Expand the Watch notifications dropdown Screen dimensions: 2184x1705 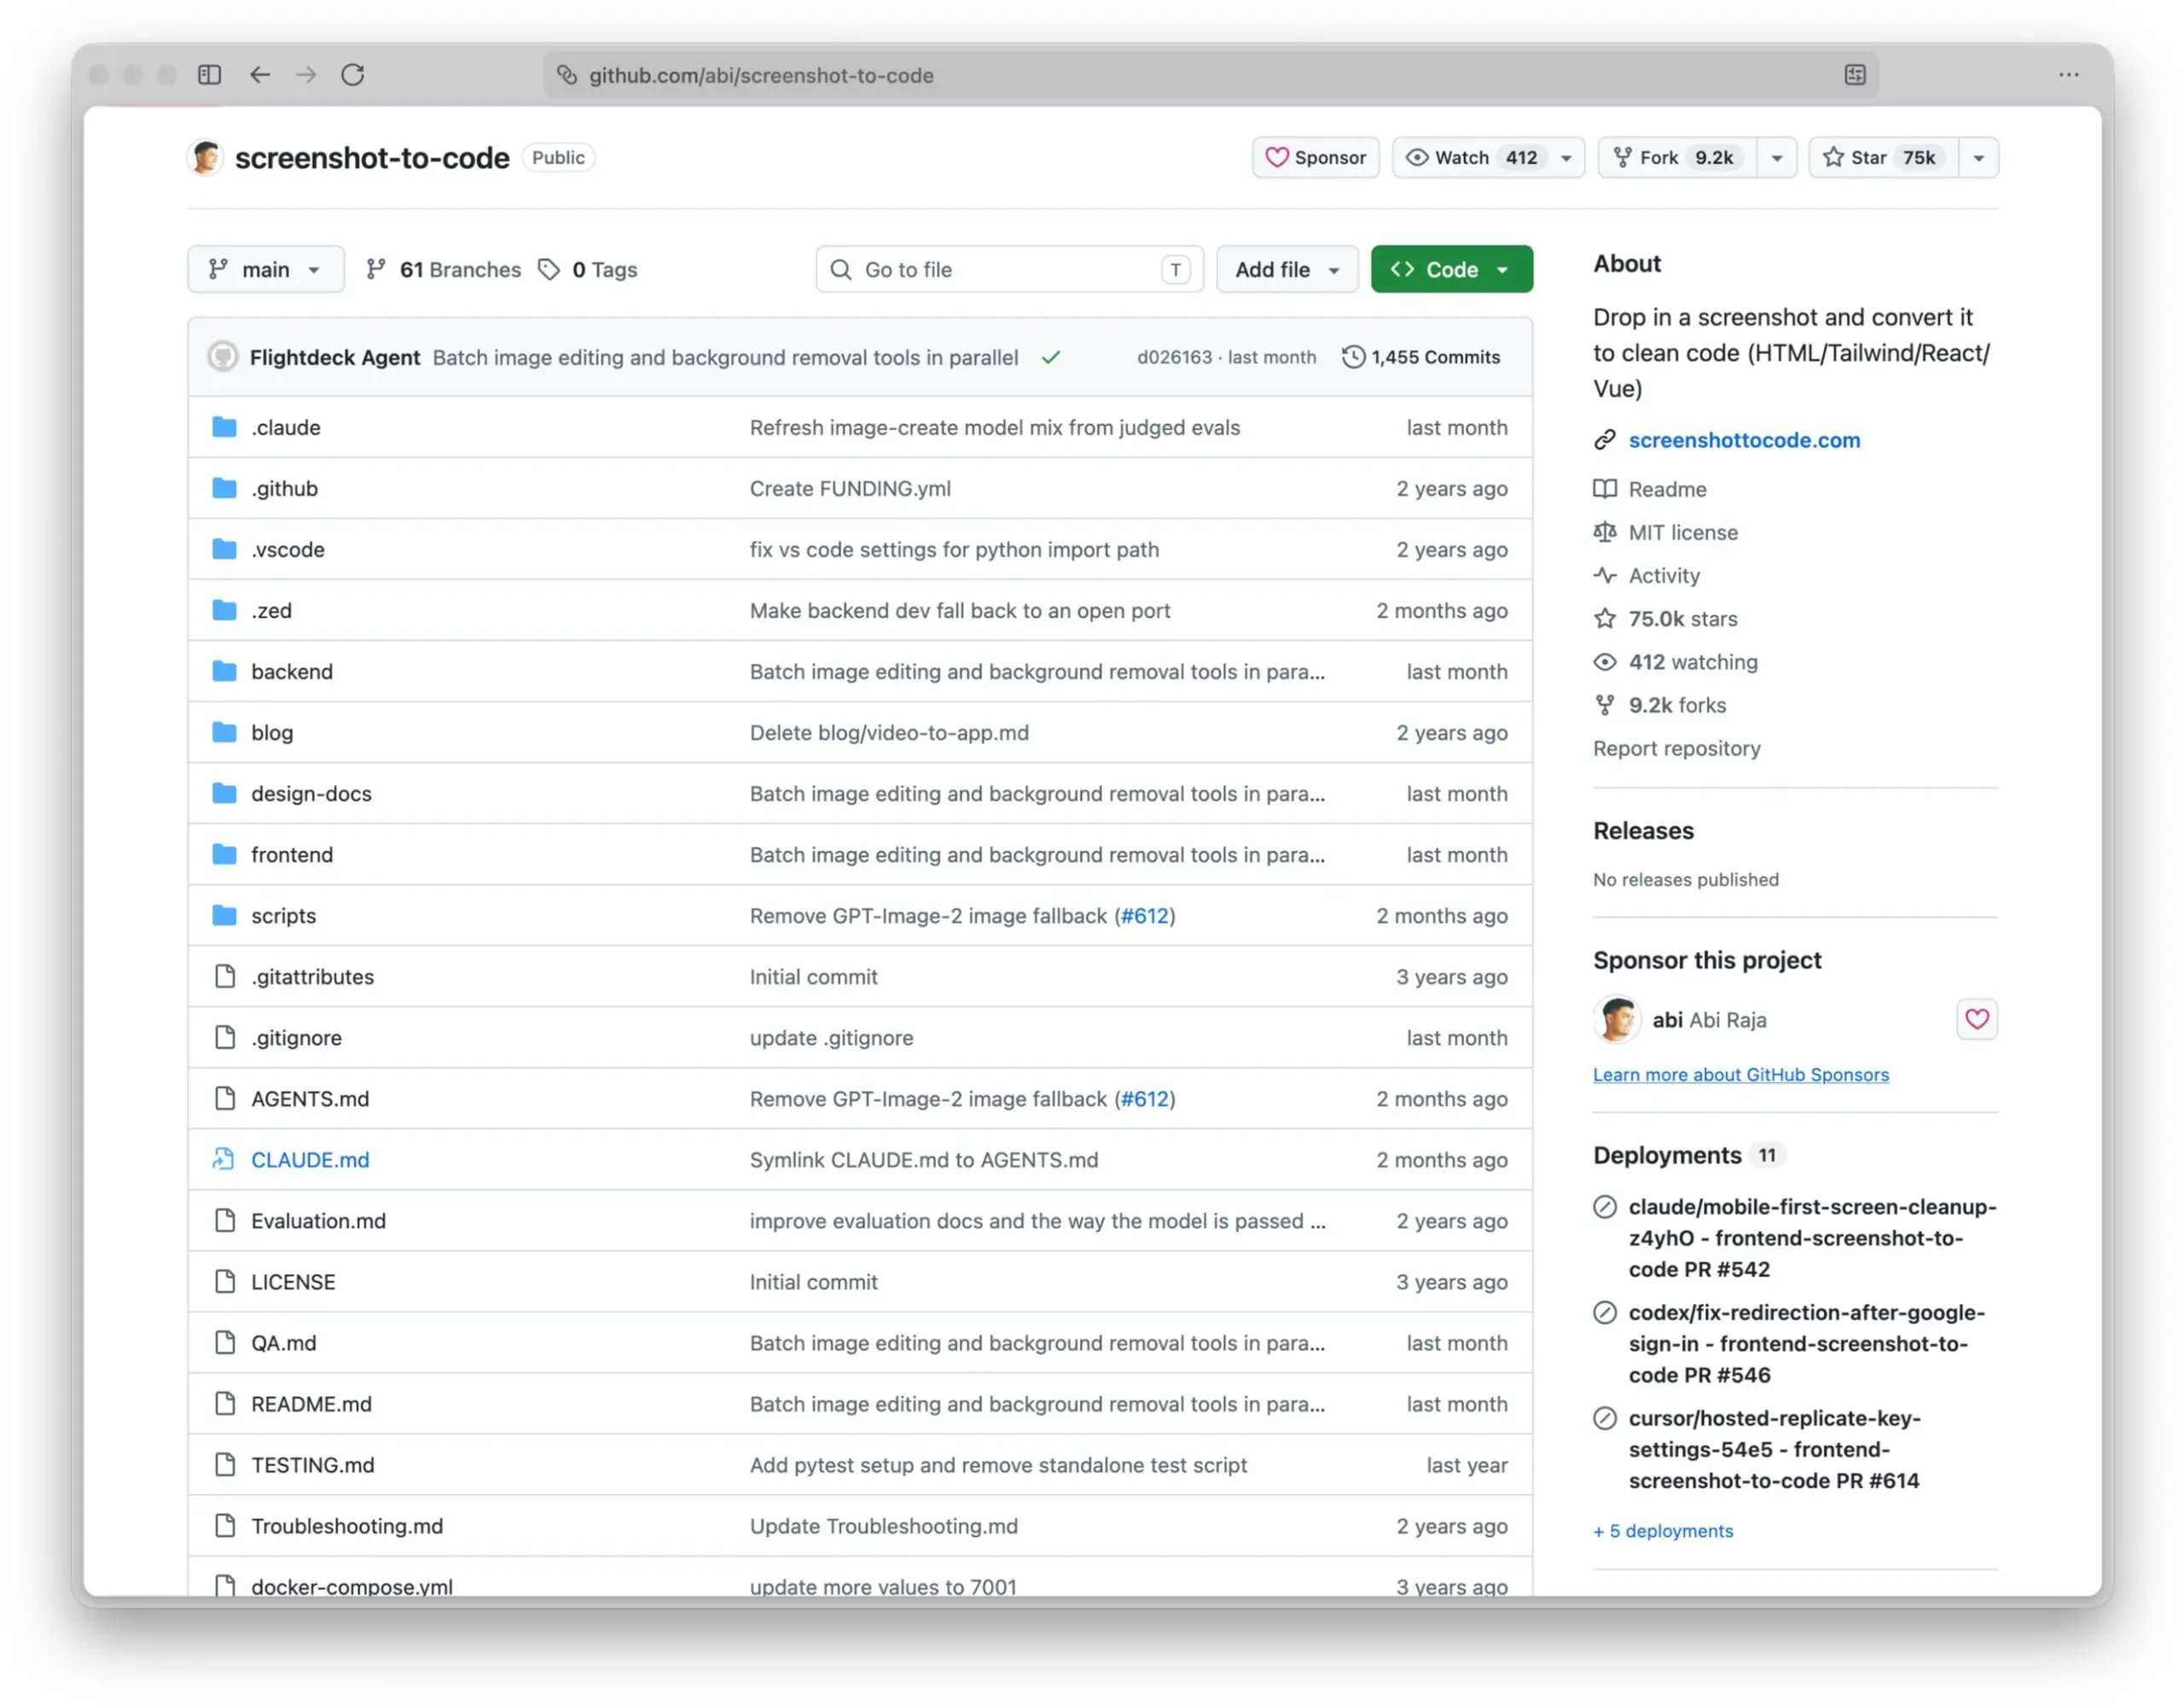pos(1489,158)
